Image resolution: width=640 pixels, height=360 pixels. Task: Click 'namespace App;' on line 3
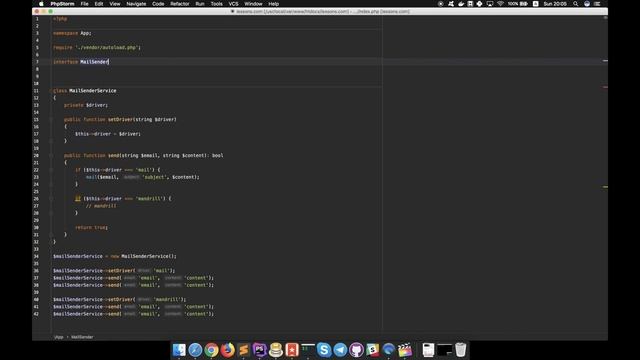pos(72,33)
